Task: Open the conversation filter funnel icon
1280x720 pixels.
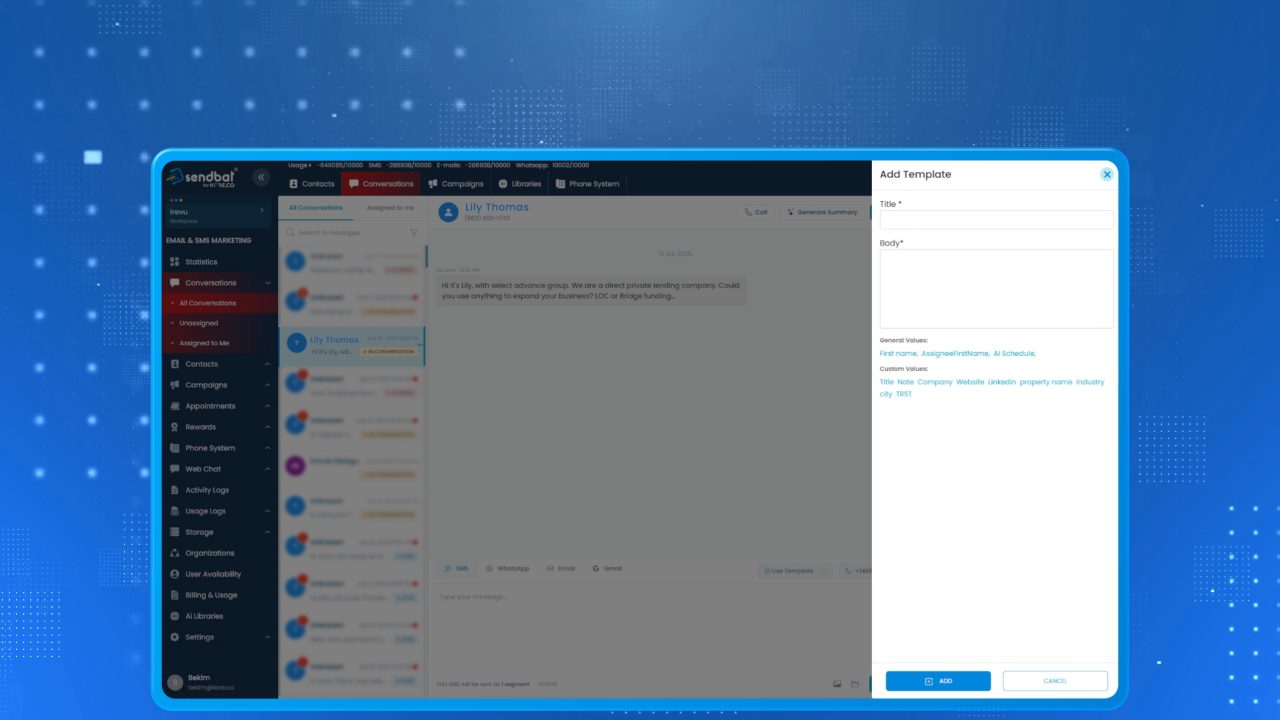Action: pos(414,232)
